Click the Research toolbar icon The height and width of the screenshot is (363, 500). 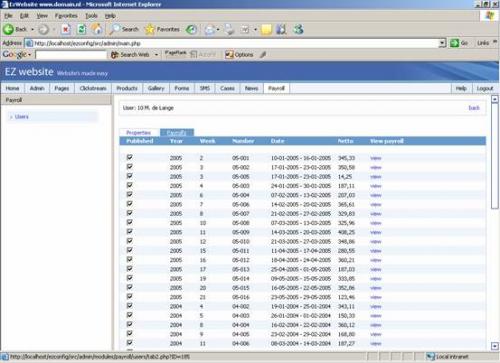click(x=282, y=29)
